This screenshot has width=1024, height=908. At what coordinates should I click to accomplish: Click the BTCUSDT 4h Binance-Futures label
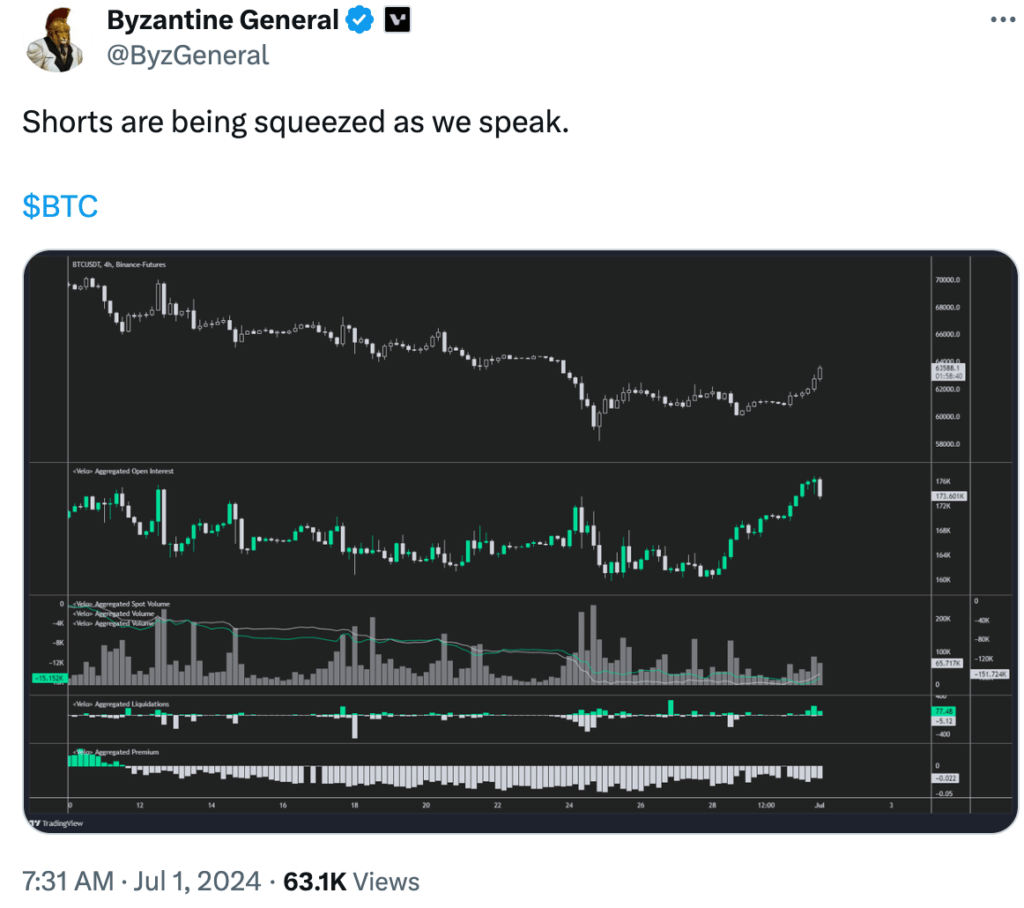119,265
